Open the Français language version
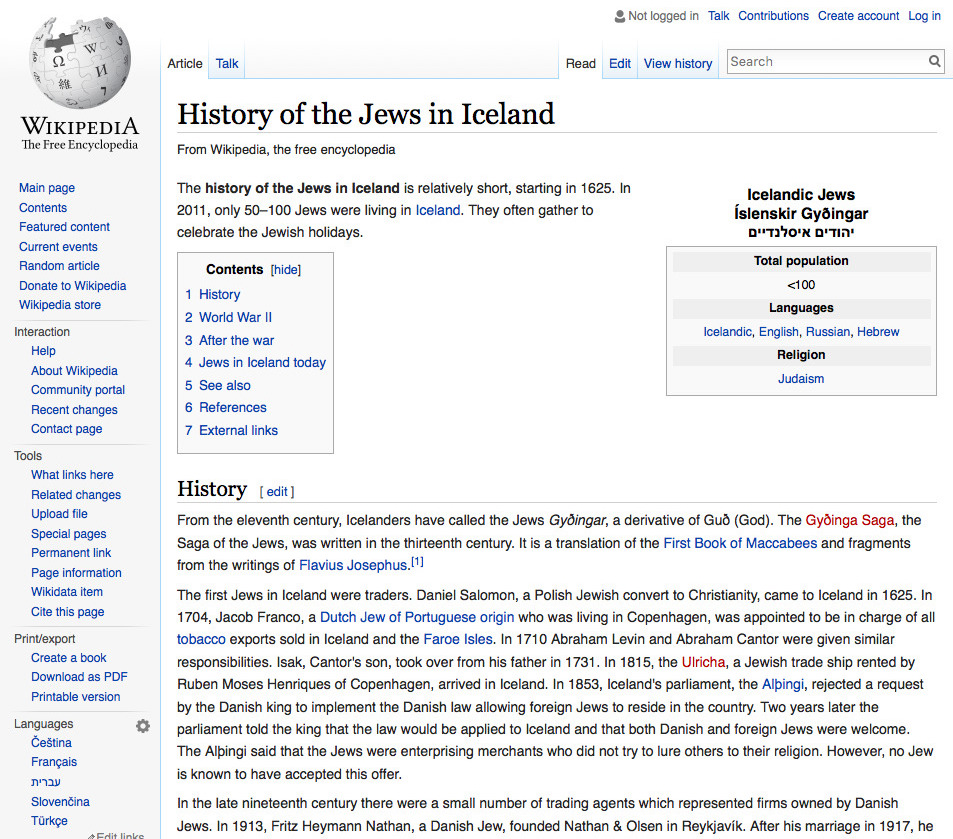The height and width of the screenshot is (839, 953). click(53, 762)
